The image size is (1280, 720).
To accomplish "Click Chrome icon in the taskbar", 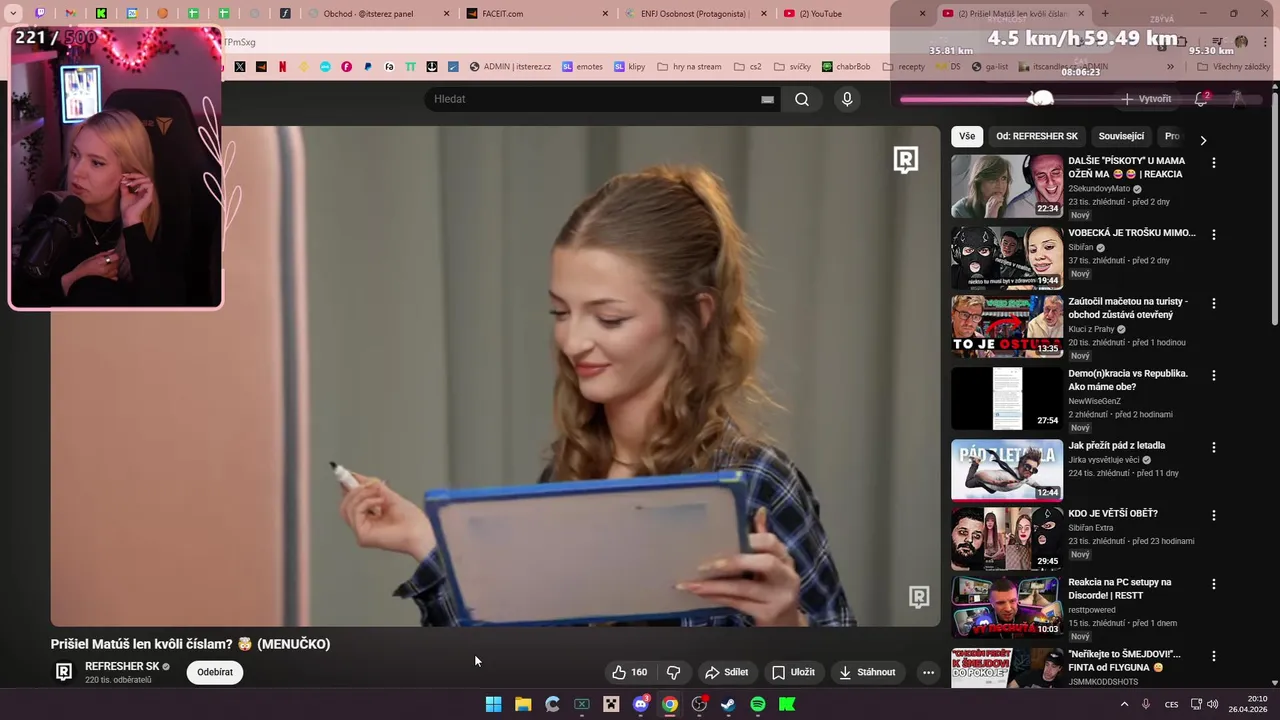I will [670, 704].
